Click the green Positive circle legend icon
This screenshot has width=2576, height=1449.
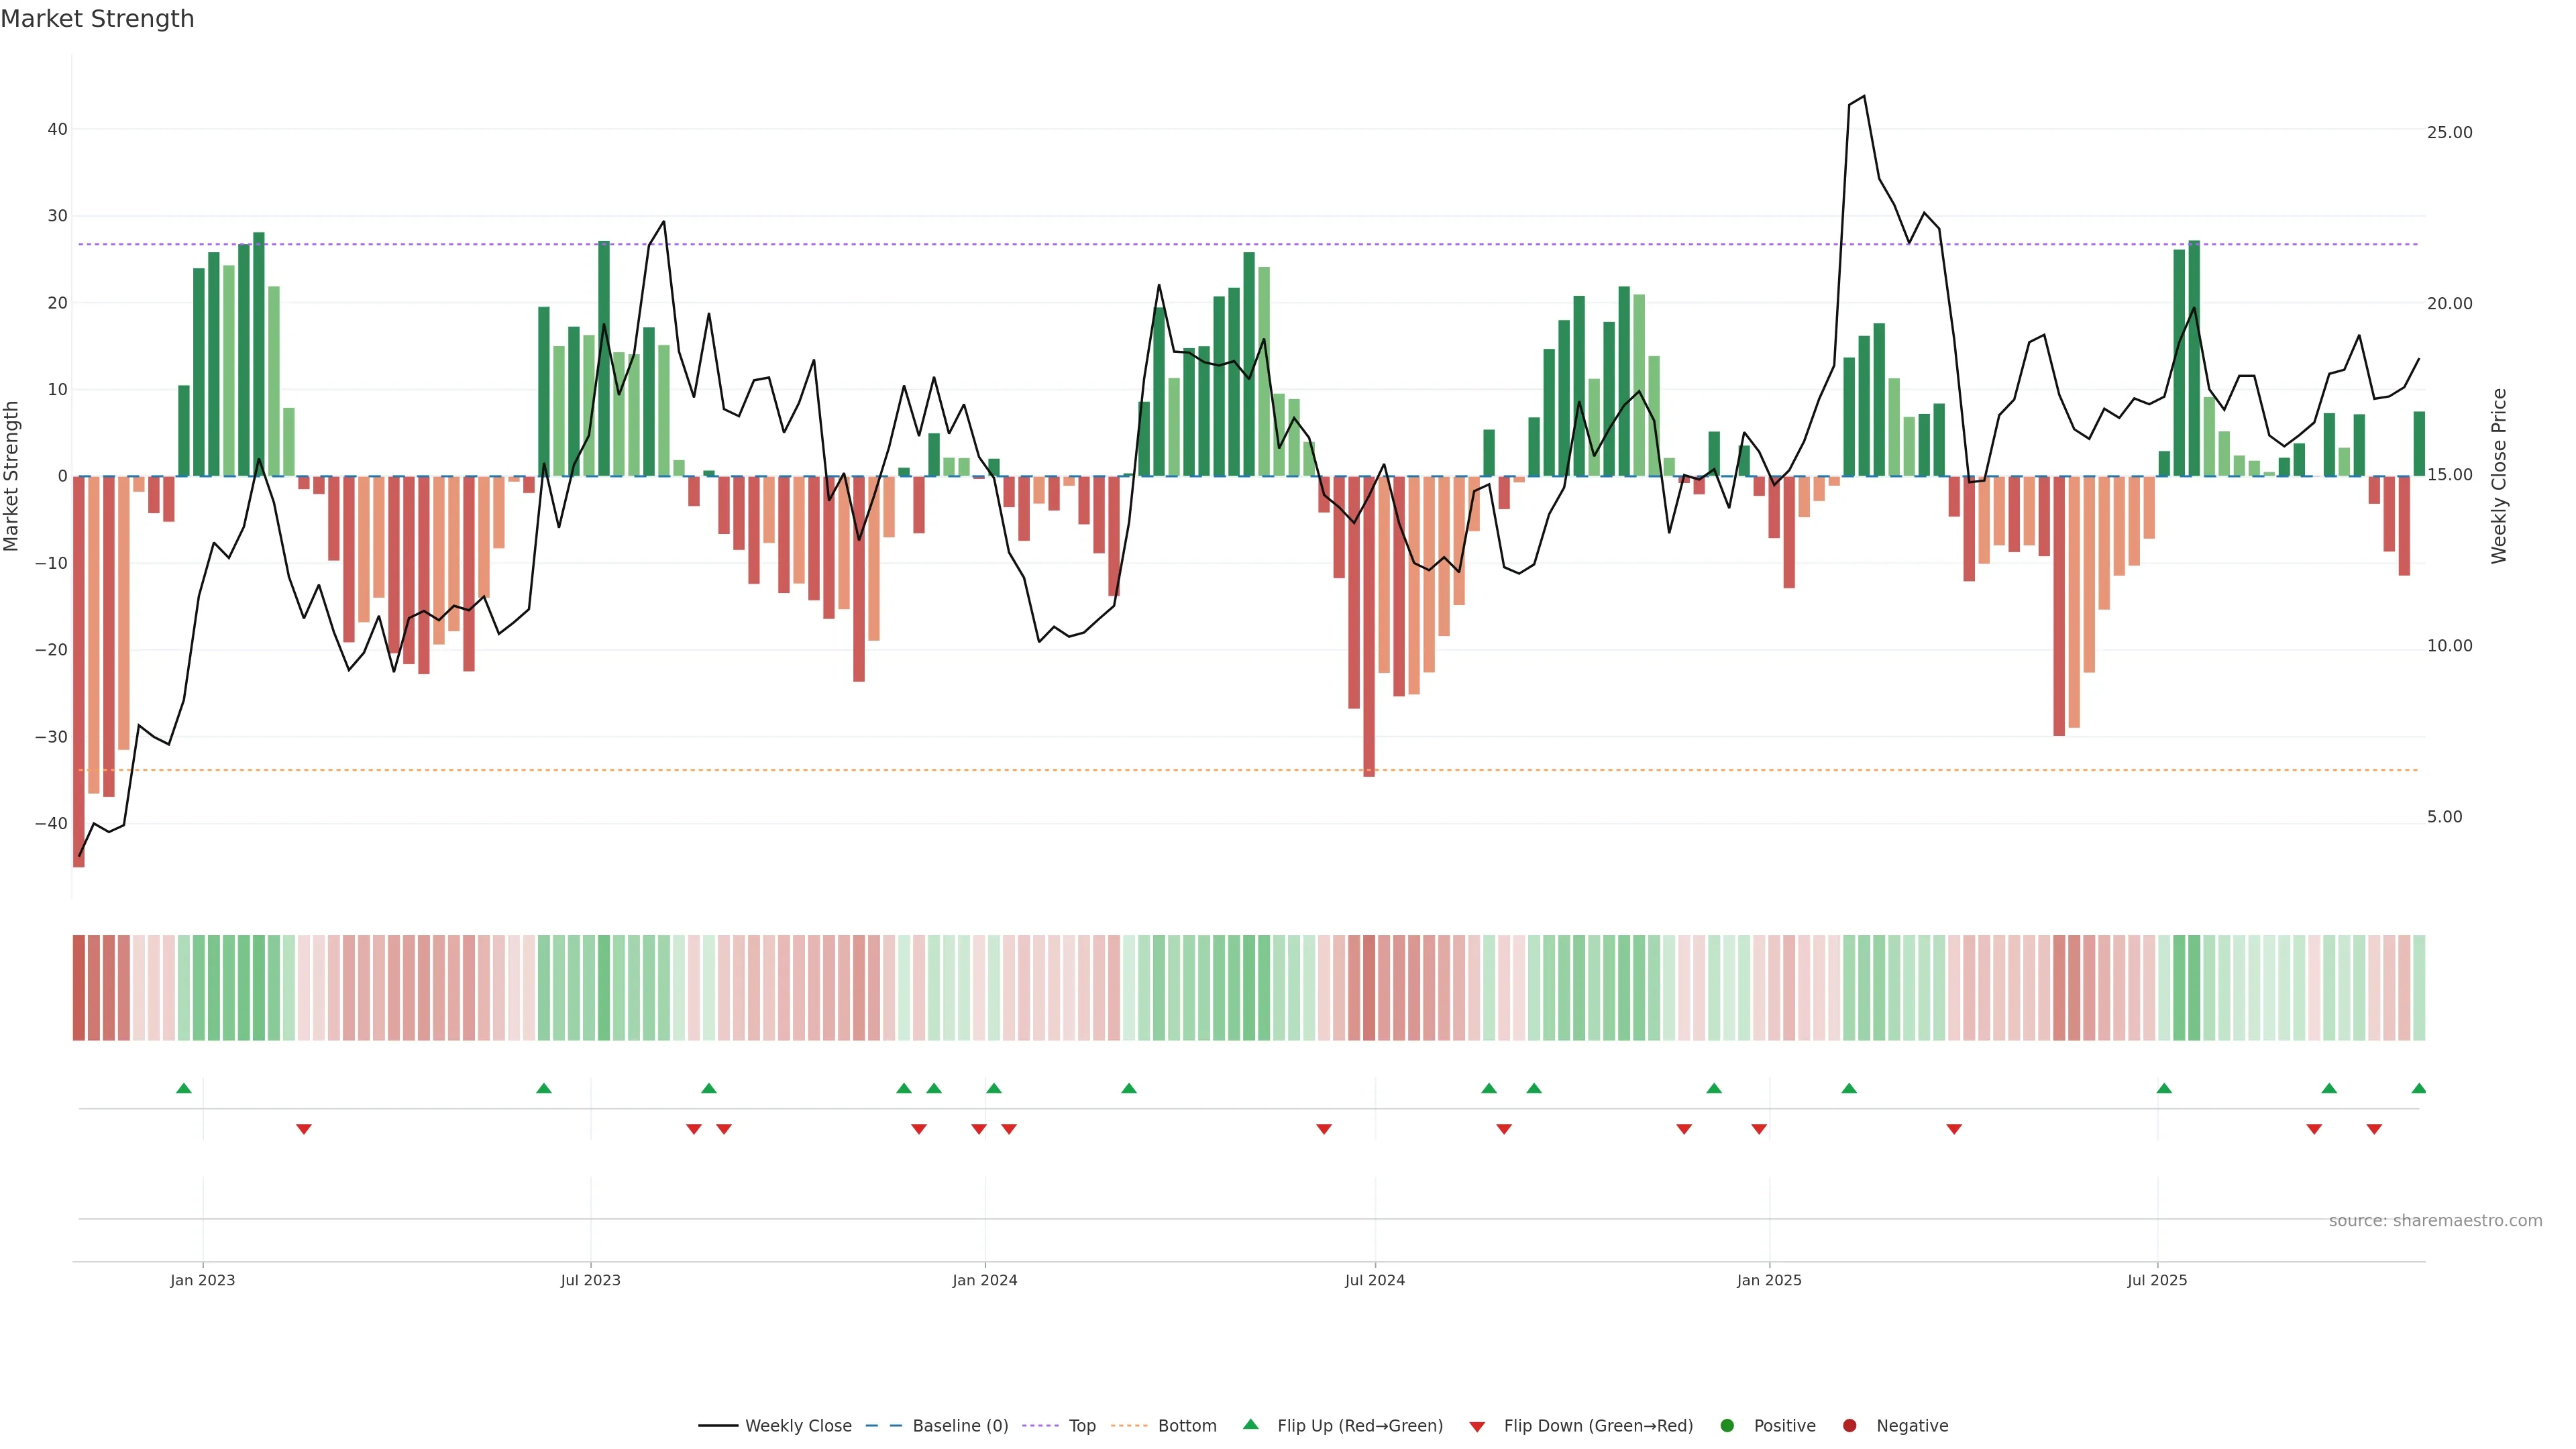(1727, 1426)
